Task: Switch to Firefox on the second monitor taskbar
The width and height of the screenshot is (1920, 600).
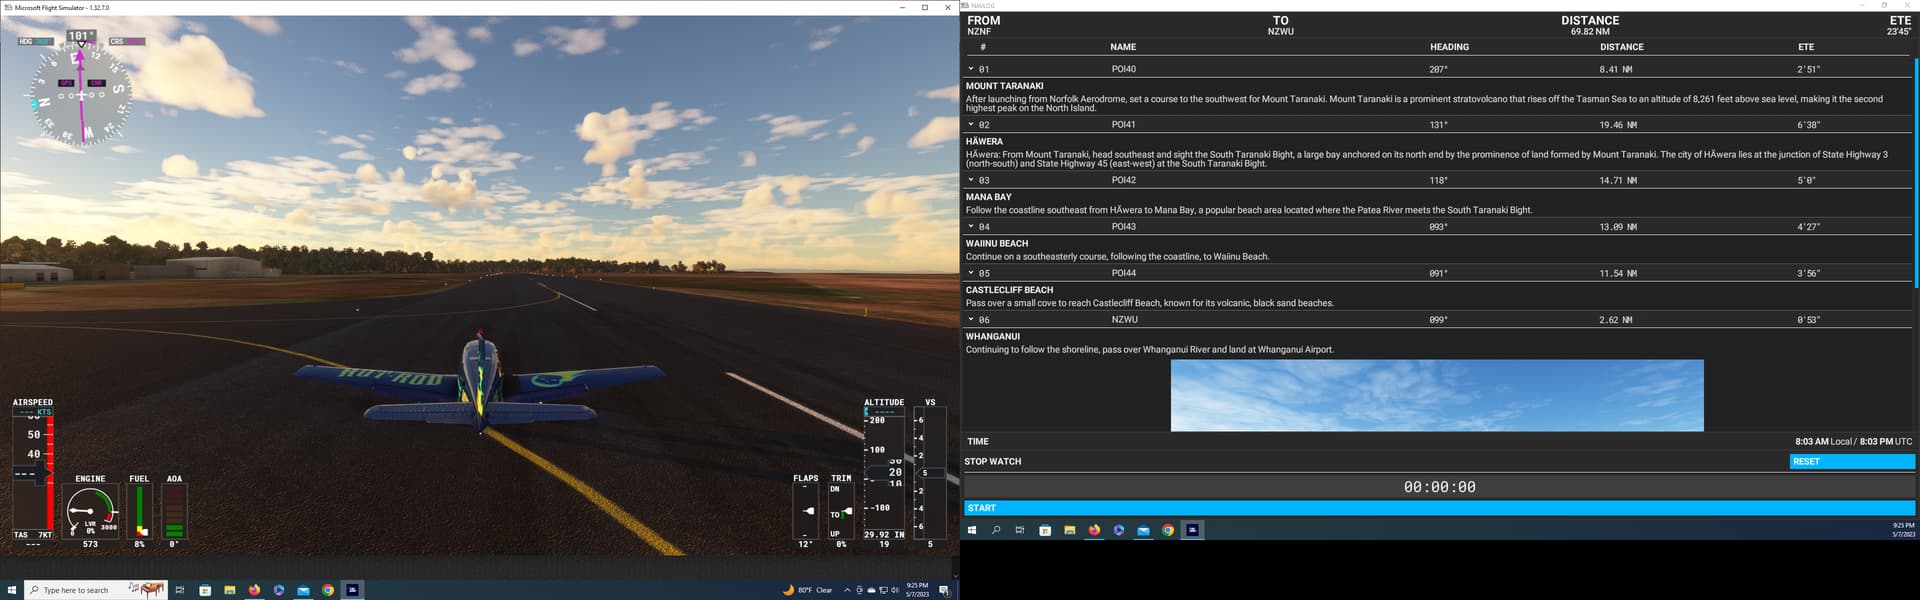Action: [1094, 530]
